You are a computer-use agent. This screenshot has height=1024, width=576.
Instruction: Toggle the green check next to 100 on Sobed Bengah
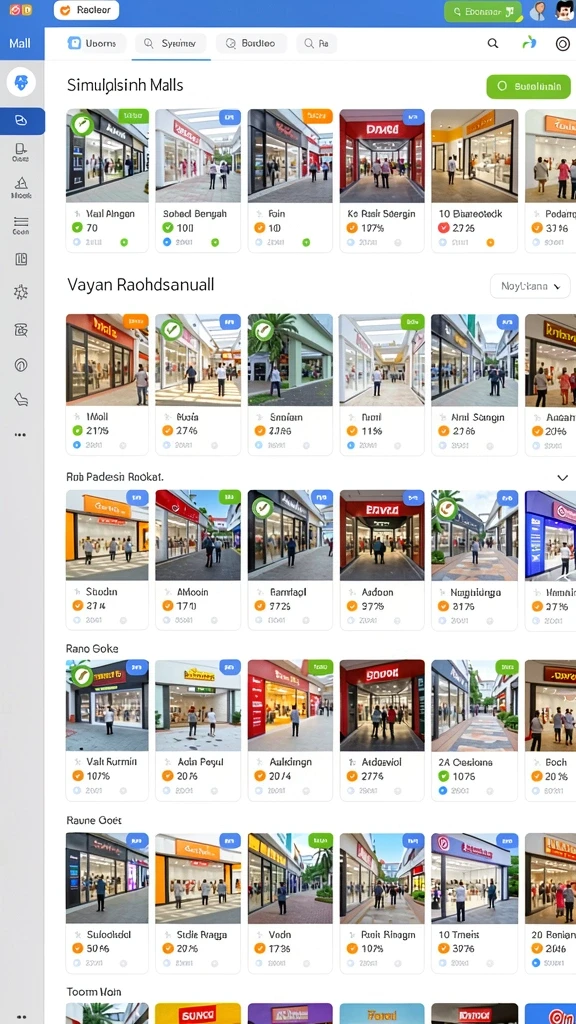(x=167, y=228)
